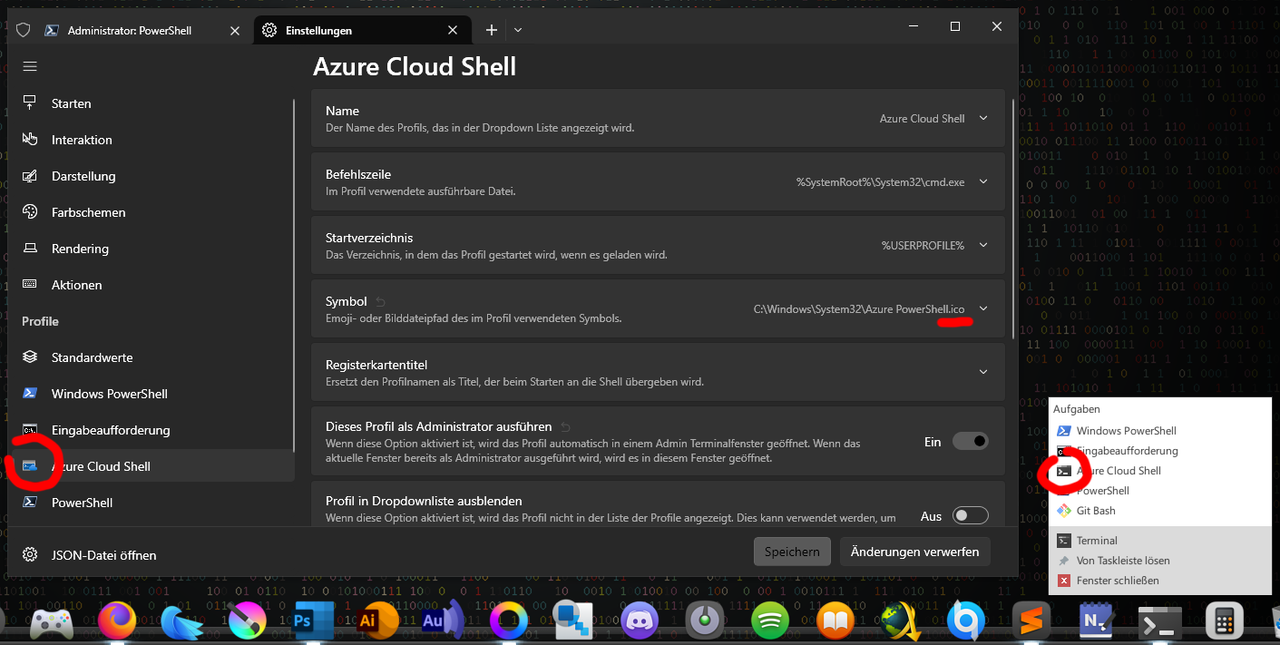Open Photoshop from the taskbar
Viewport: 1280px width, 645px height.
312,621
